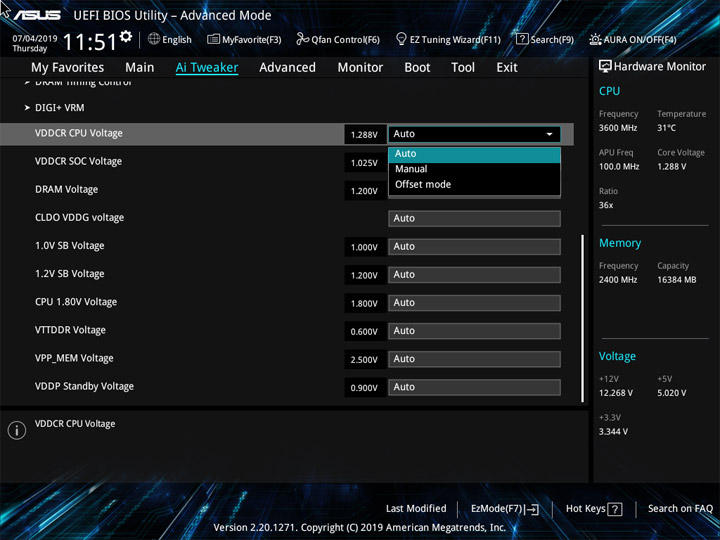Click Last Modified in the footer

(x=416, y=509)
